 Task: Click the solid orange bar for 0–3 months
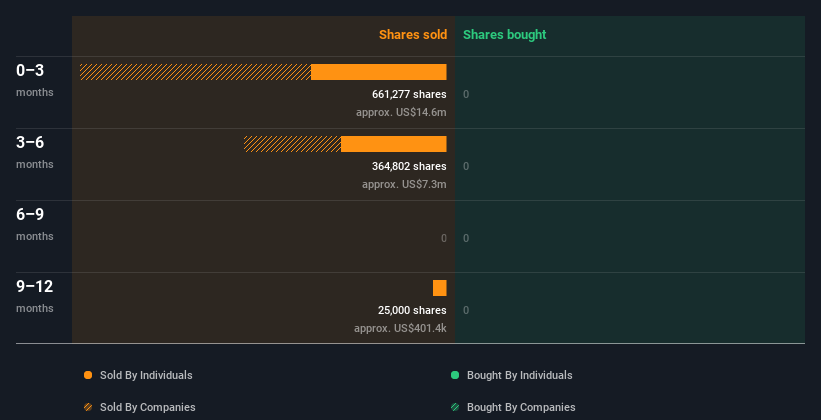click(379, 72)
